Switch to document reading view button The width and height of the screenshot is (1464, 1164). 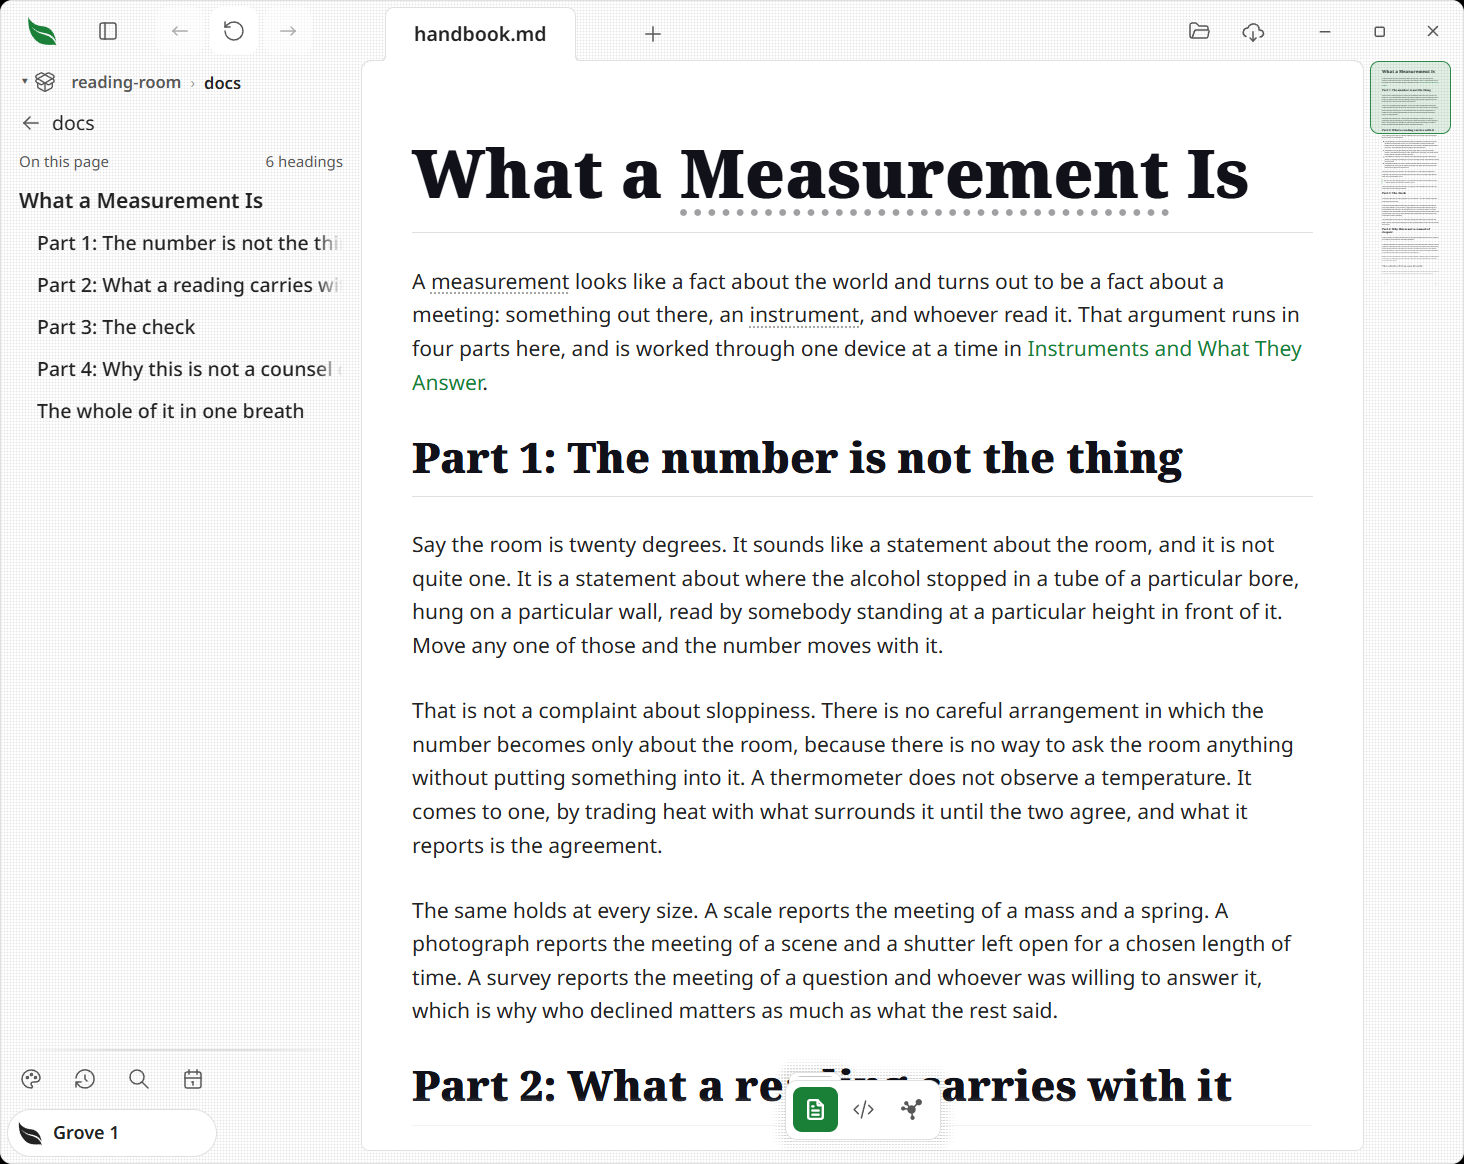[x=816, y=1110]
